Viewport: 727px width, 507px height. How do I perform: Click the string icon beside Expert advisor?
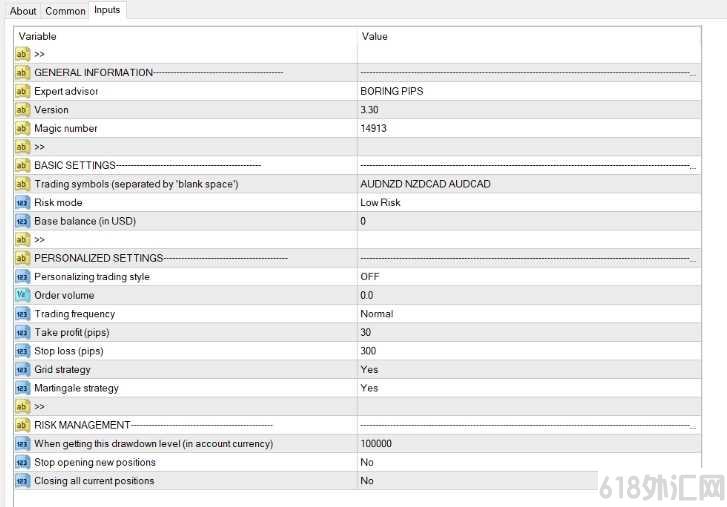(x=22, y=91)
